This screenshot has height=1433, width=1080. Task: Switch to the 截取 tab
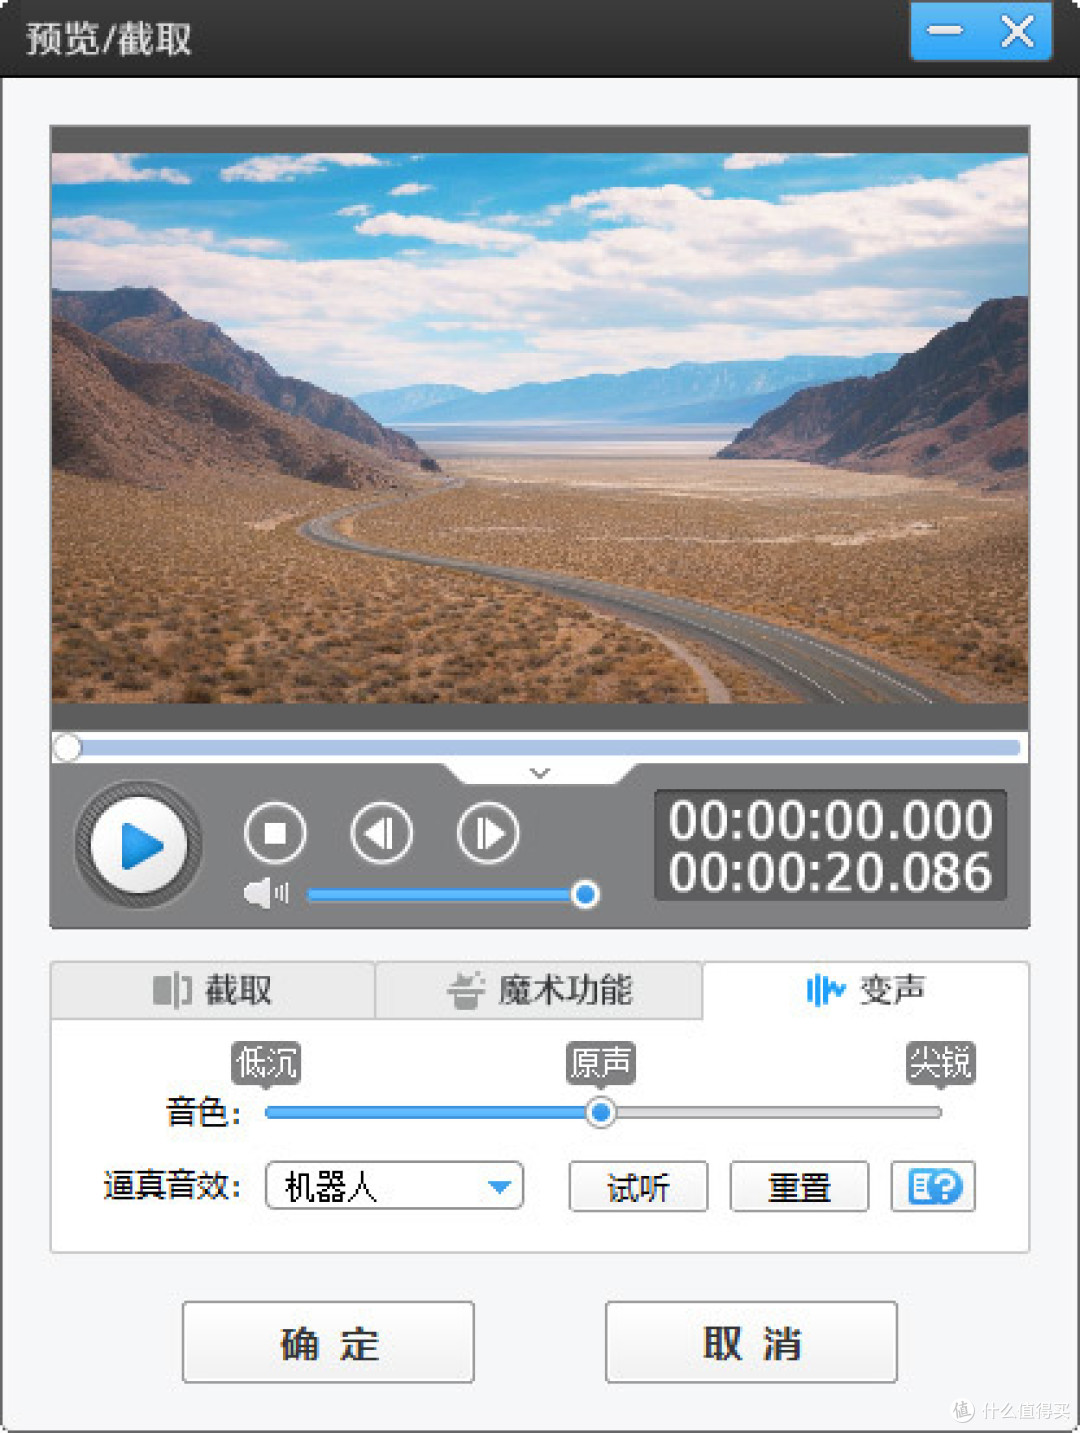pos(213,991)
